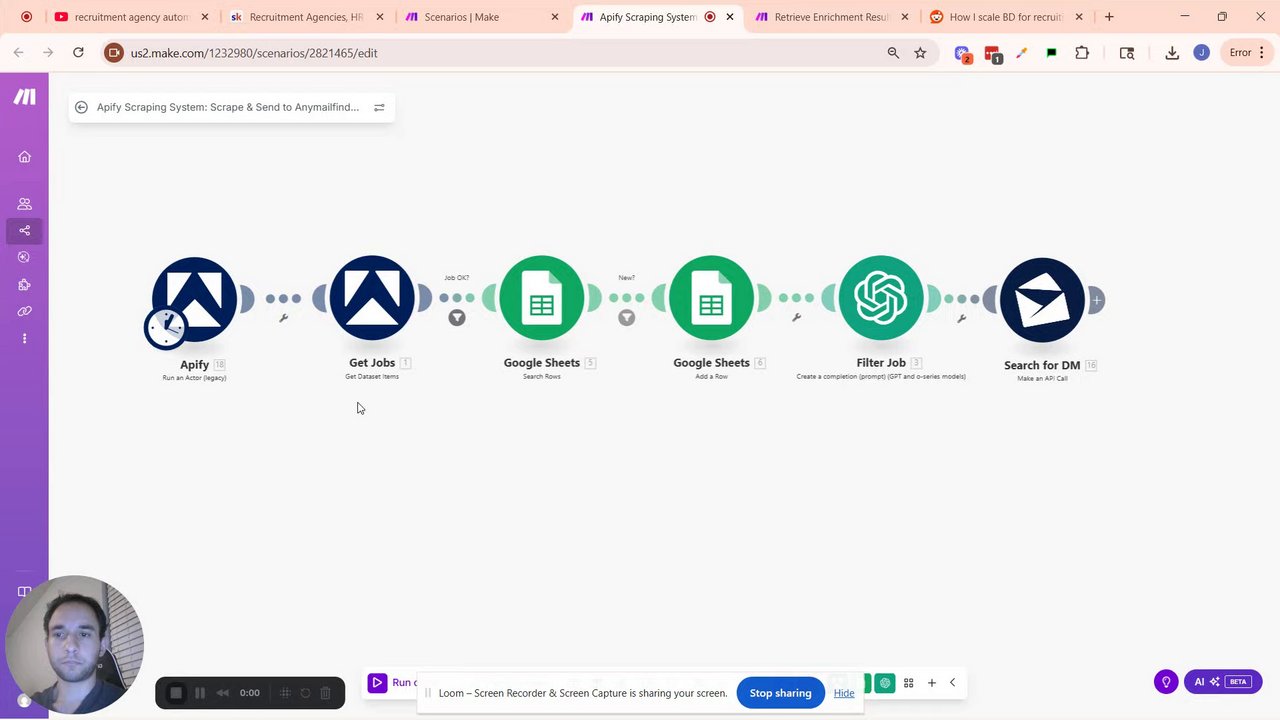This screenshot has width=1280, height=720.
Task: Open the J profile avatar
Action: point(1202,53)
